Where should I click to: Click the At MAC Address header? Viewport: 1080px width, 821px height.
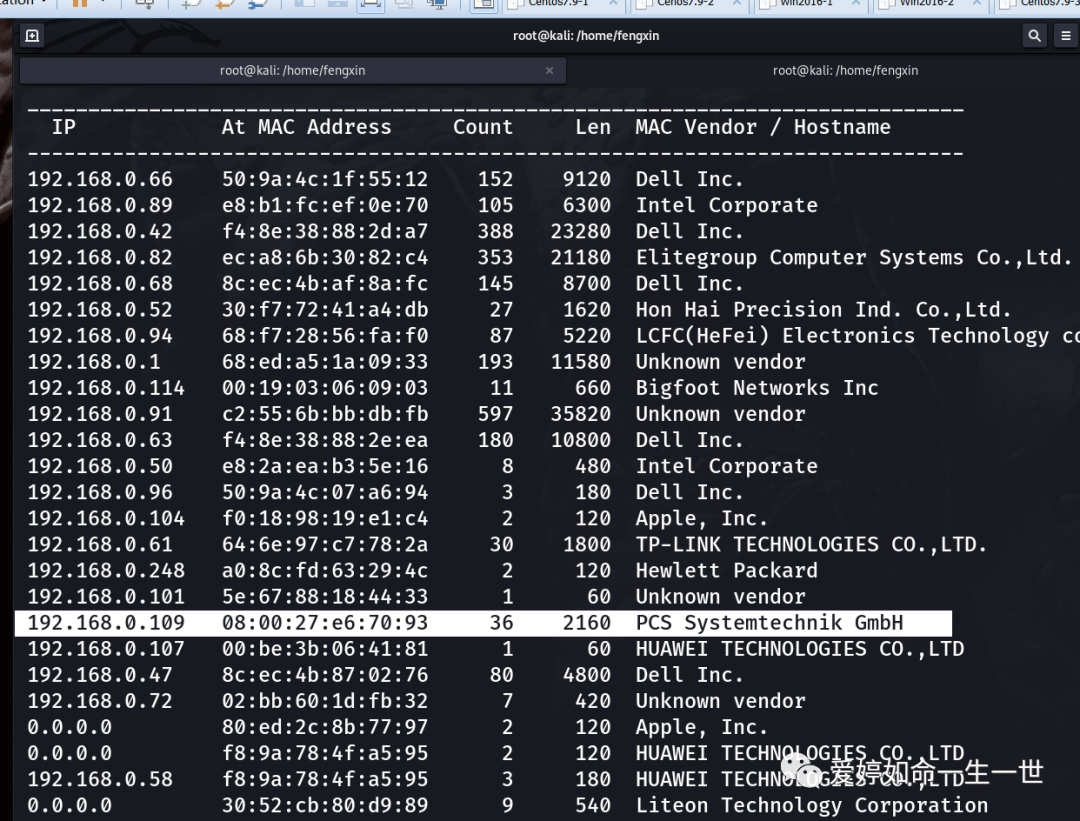pos(307,127)
